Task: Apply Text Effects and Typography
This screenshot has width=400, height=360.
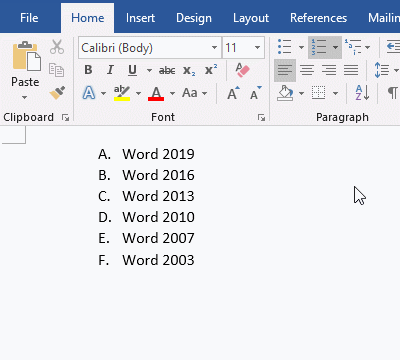Action: [x=89, y=93]
